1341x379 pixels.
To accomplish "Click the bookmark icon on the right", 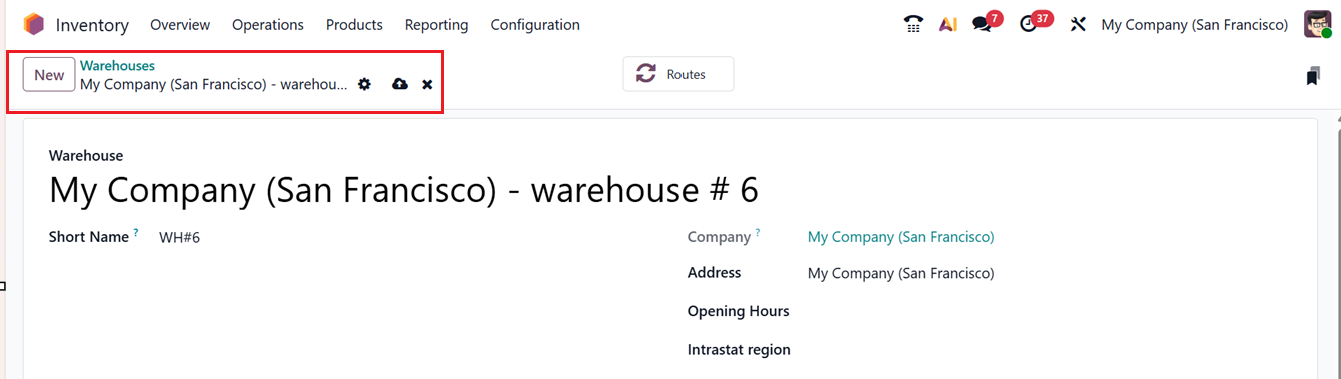I will pyautogui.click(x=1313, y=77).
